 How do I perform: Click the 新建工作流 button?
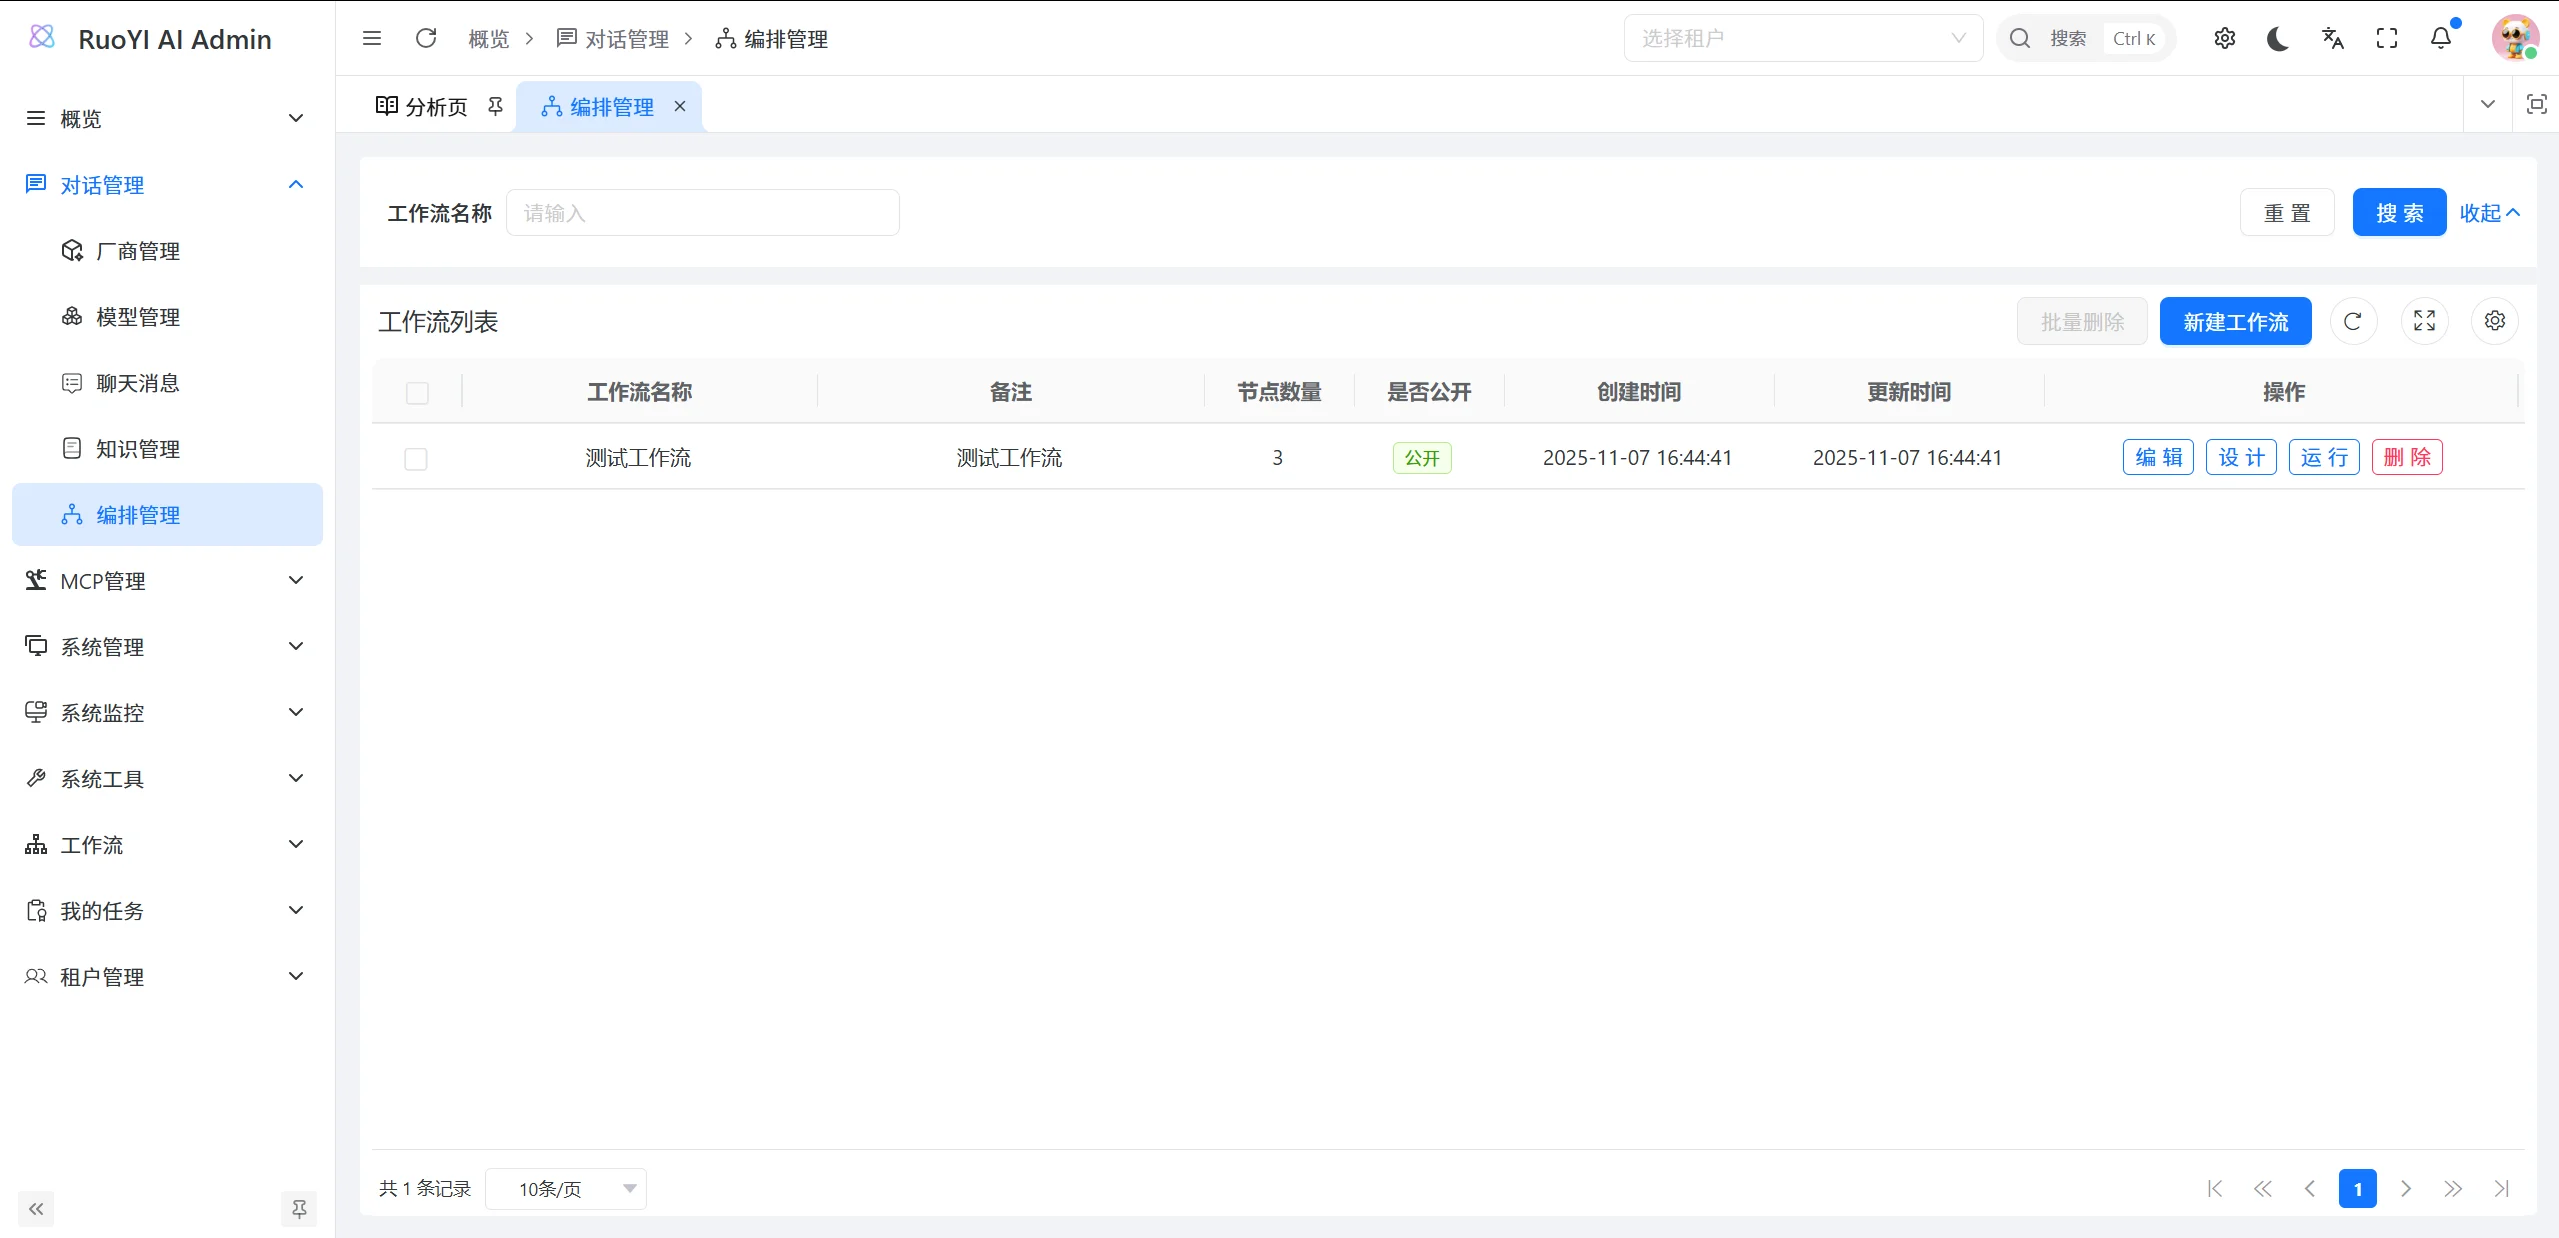pos(2235,321)
